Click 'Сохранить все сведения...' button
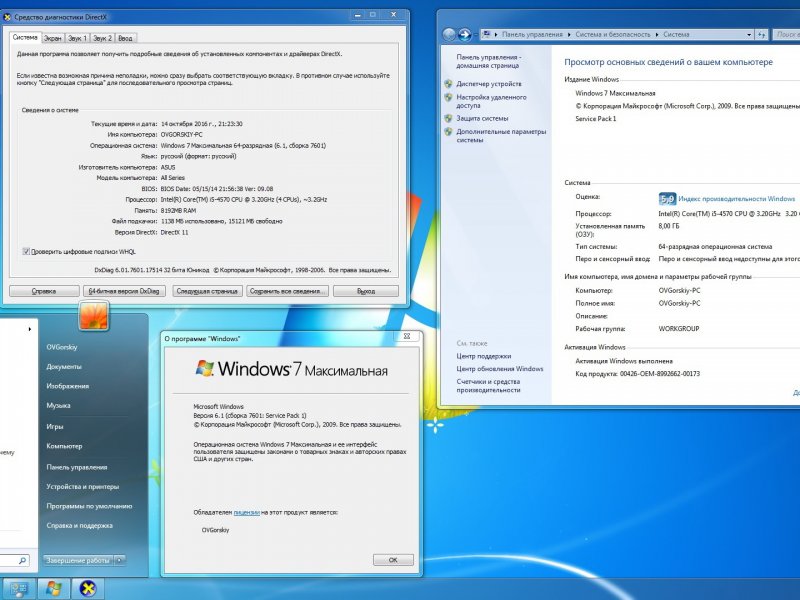The image size is (800, 600). pyautogui.click(x=288, y=291)
